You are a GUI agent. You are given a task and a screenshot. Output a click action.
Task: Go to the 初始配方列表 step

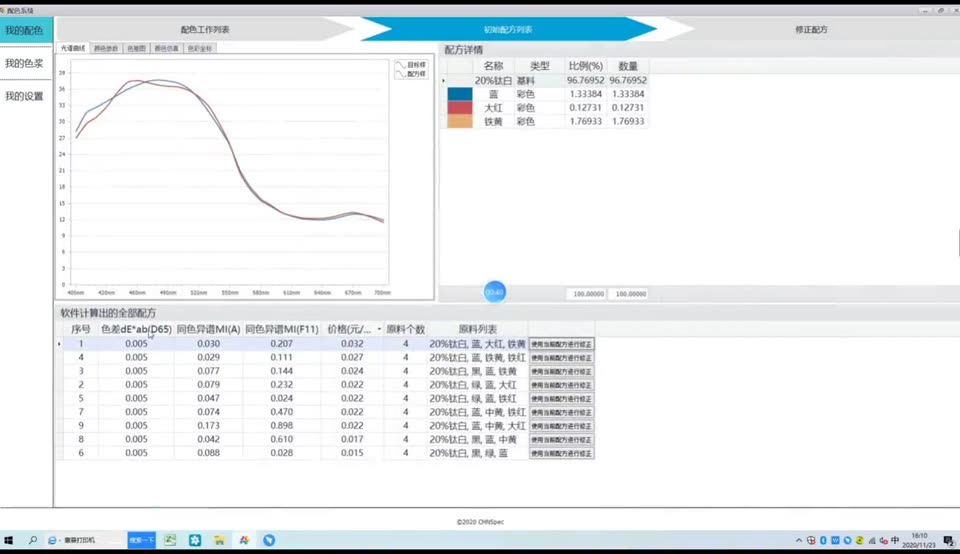coord(508,29)
